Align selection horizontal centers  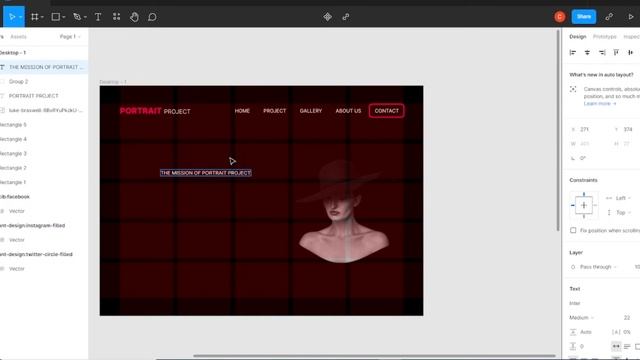[x=587, y=53]
